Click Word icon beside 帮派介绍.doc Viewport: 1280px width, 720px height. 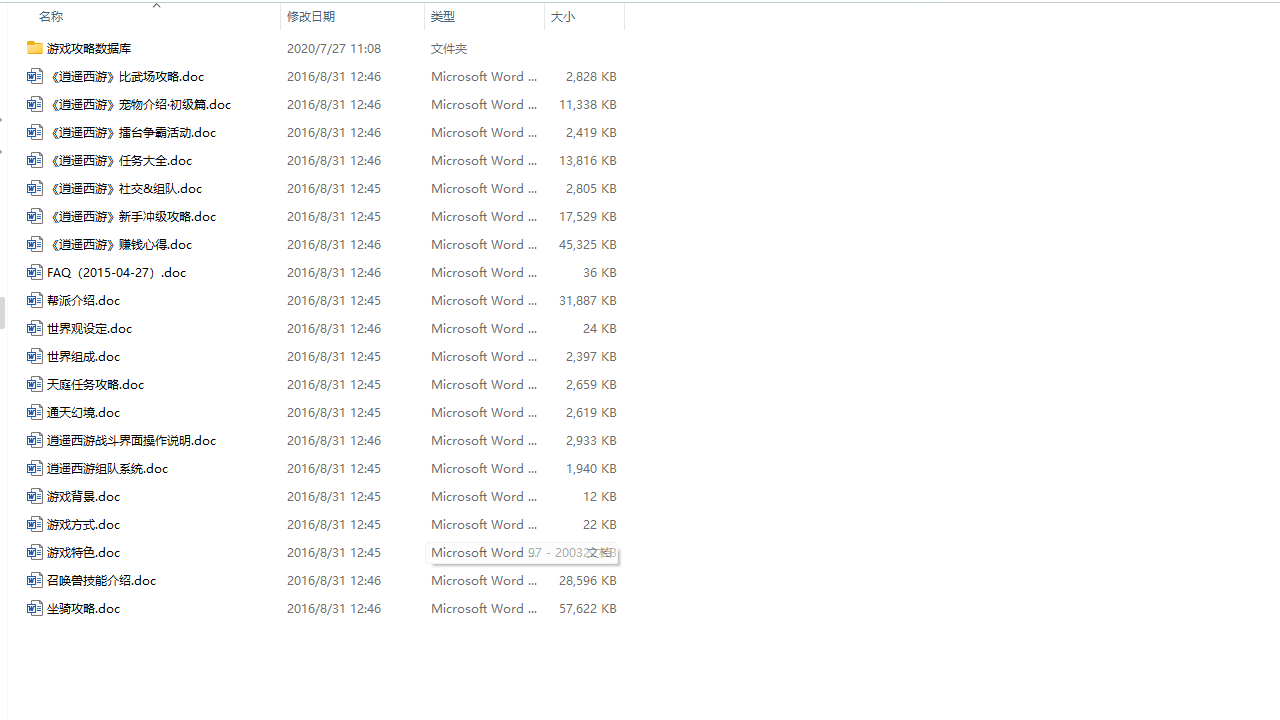(35, 300)
